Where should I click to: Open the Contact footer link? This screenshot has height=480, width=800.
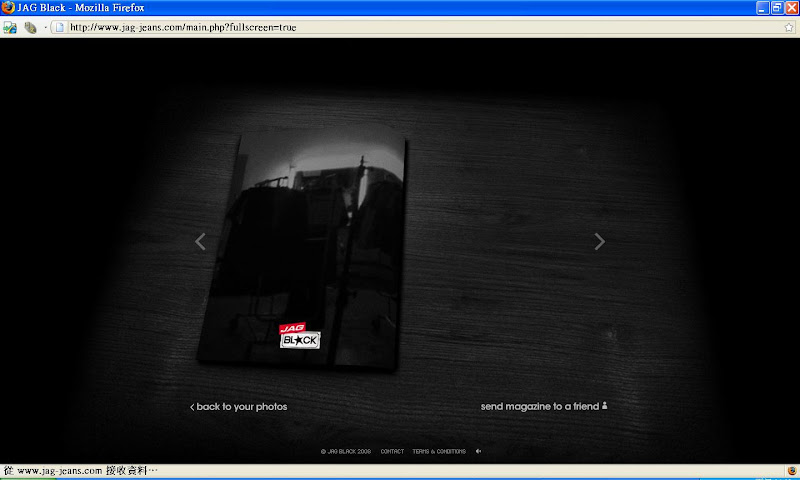392,451
